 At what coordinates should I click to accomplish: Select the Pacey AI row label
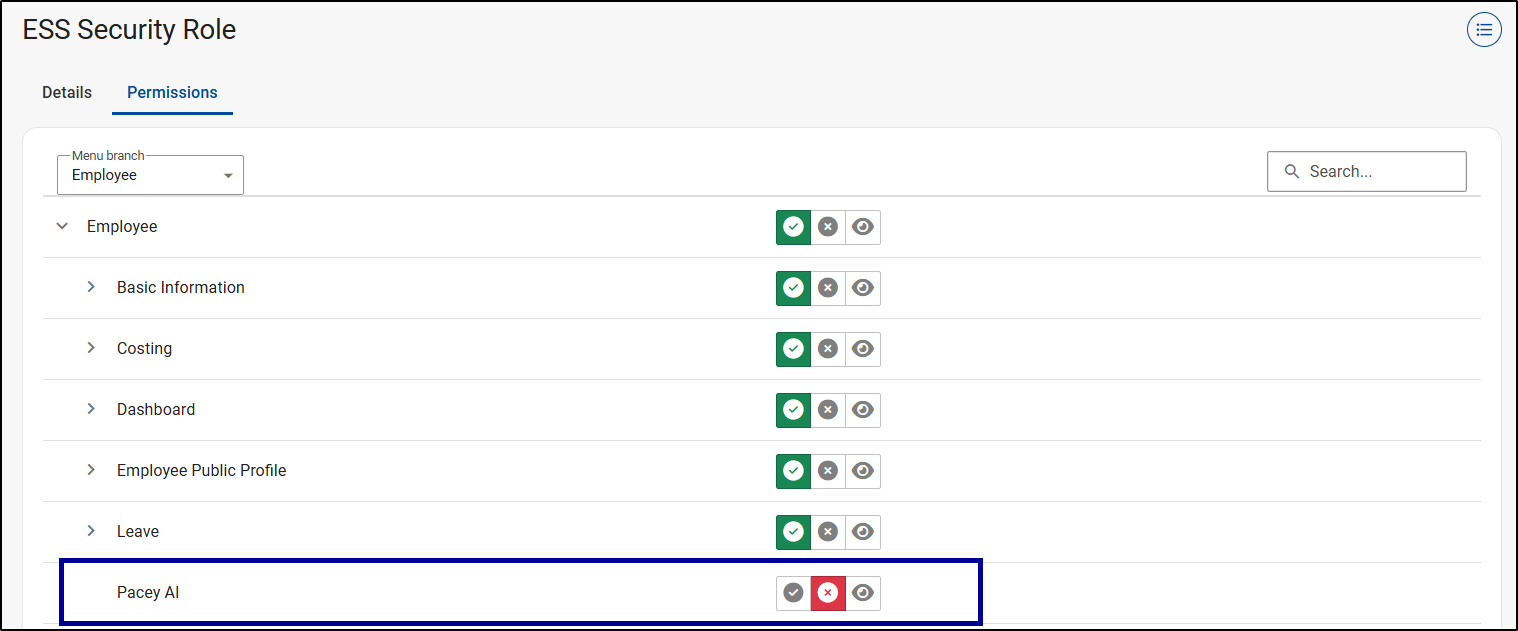(x=148, y=593)
